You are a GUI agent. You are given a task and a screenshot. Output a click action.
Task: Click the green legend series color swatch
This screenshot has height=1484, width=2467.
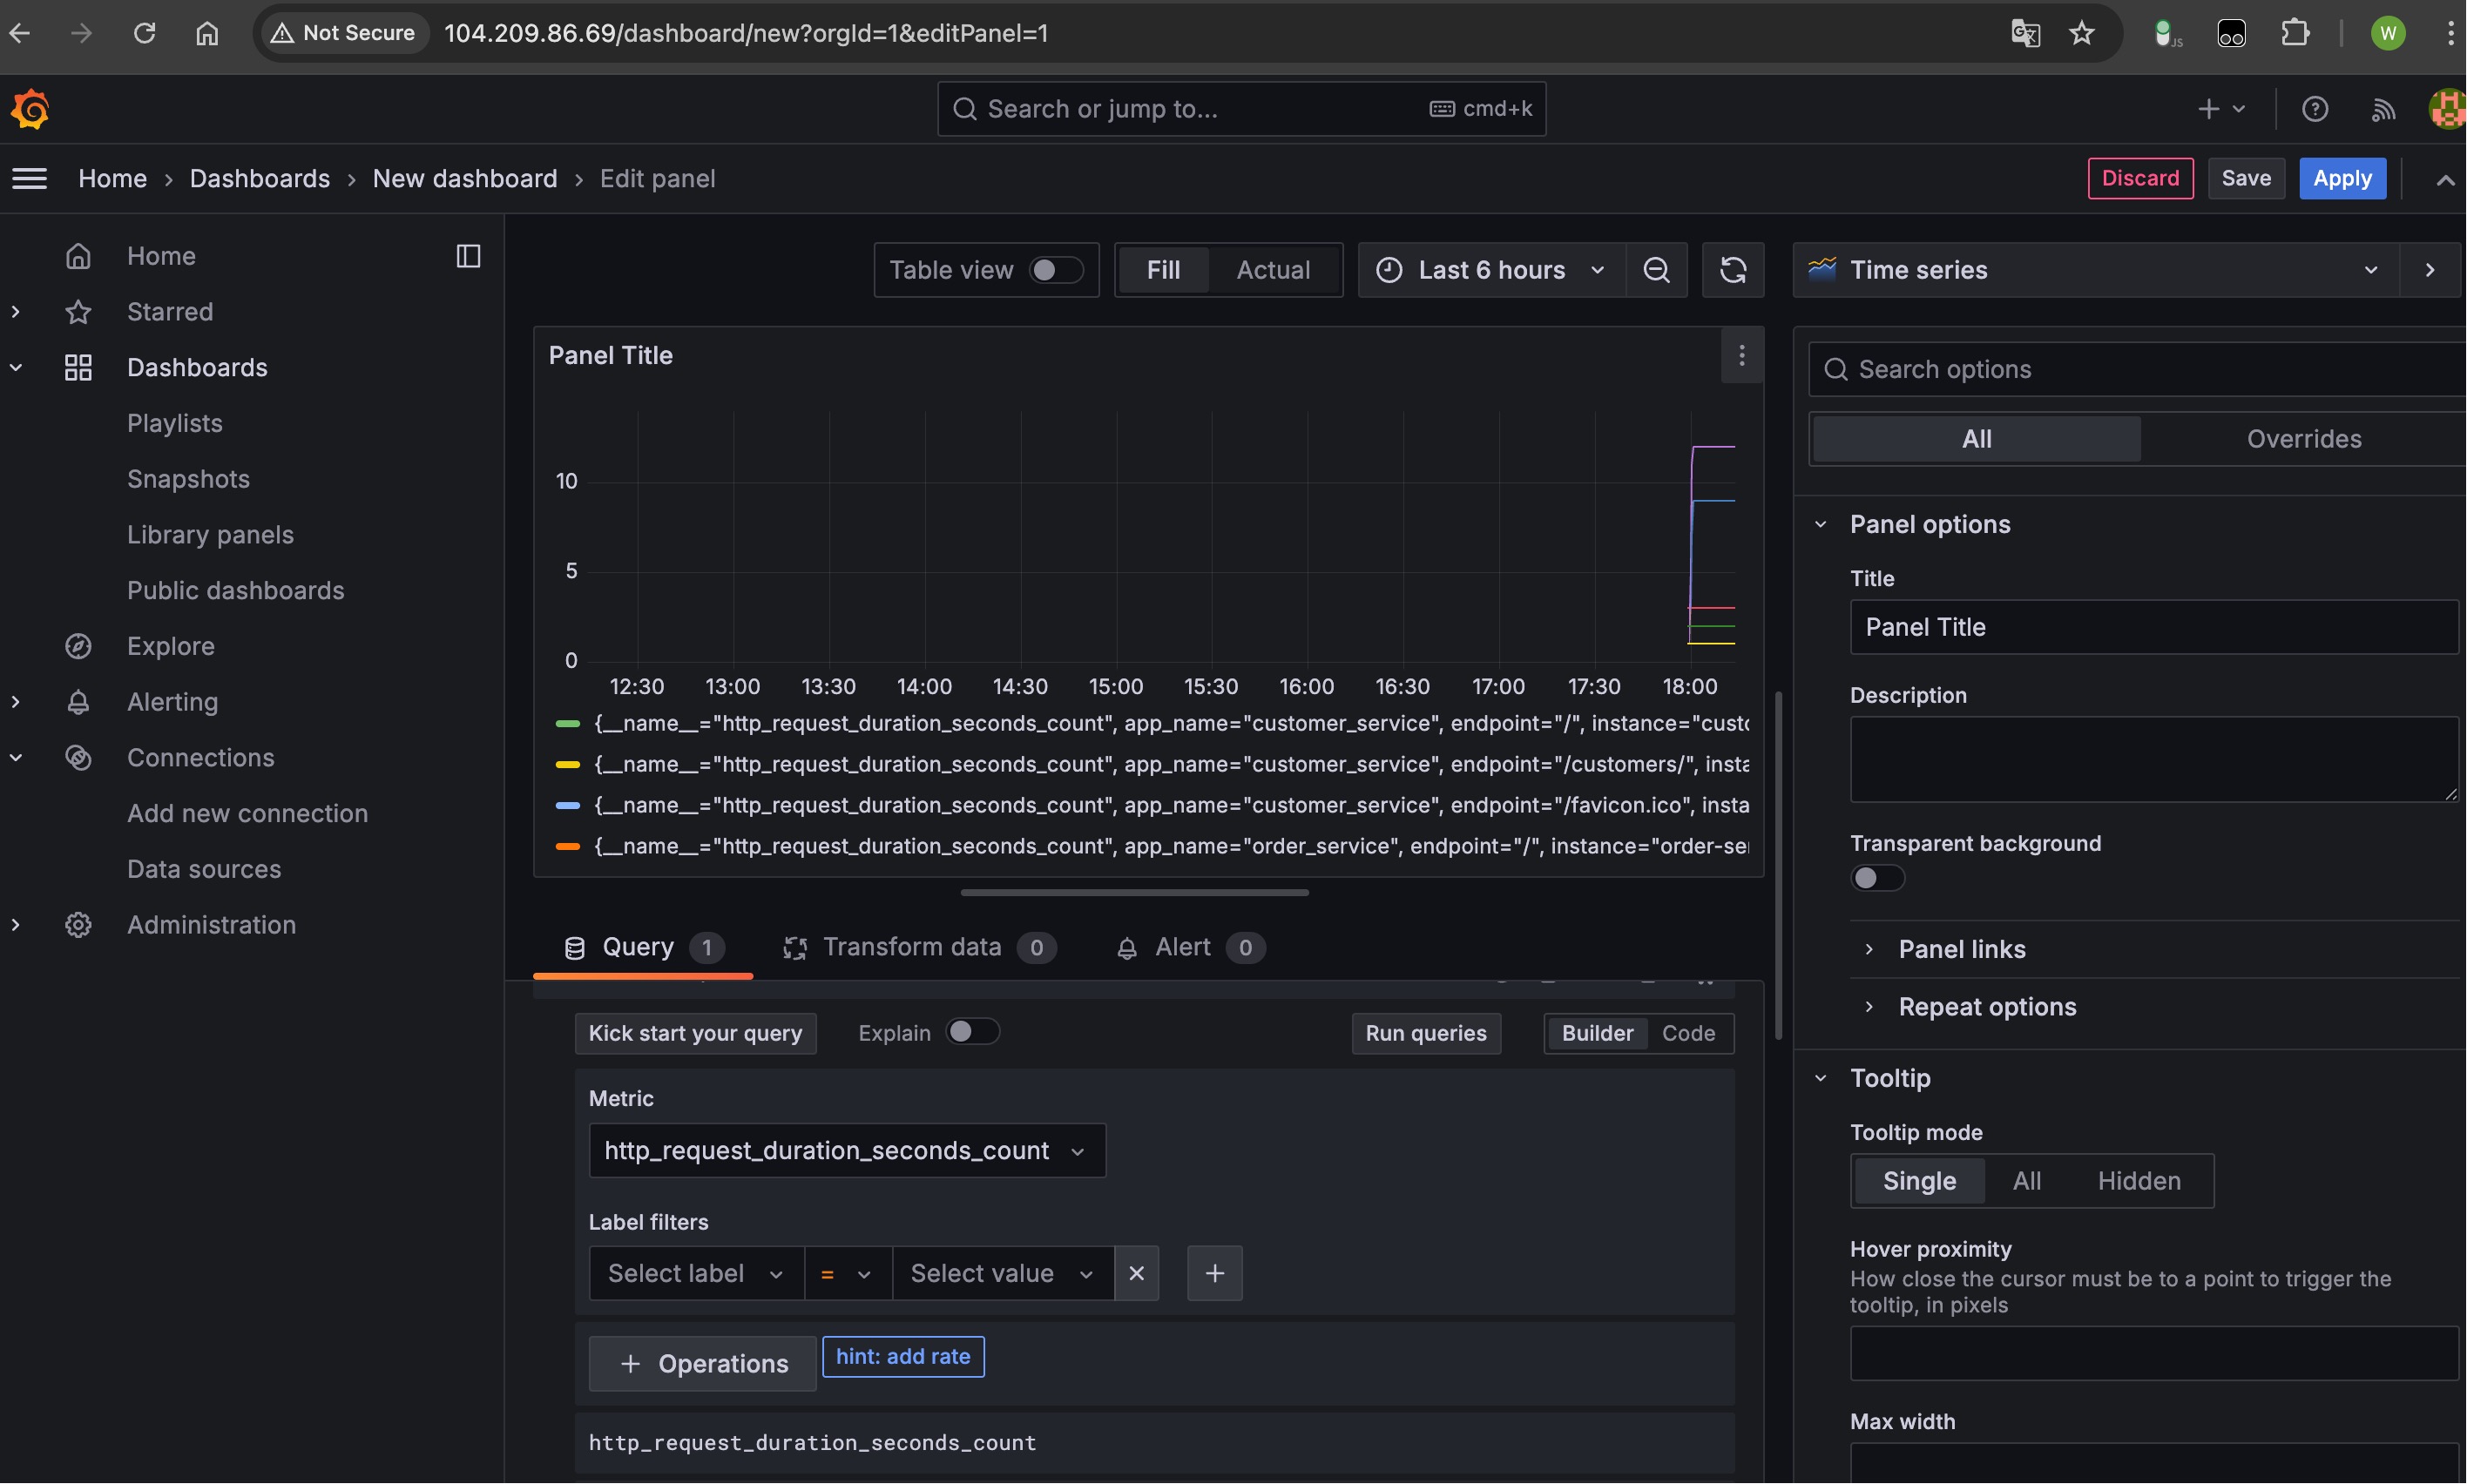tap(567, 723)
